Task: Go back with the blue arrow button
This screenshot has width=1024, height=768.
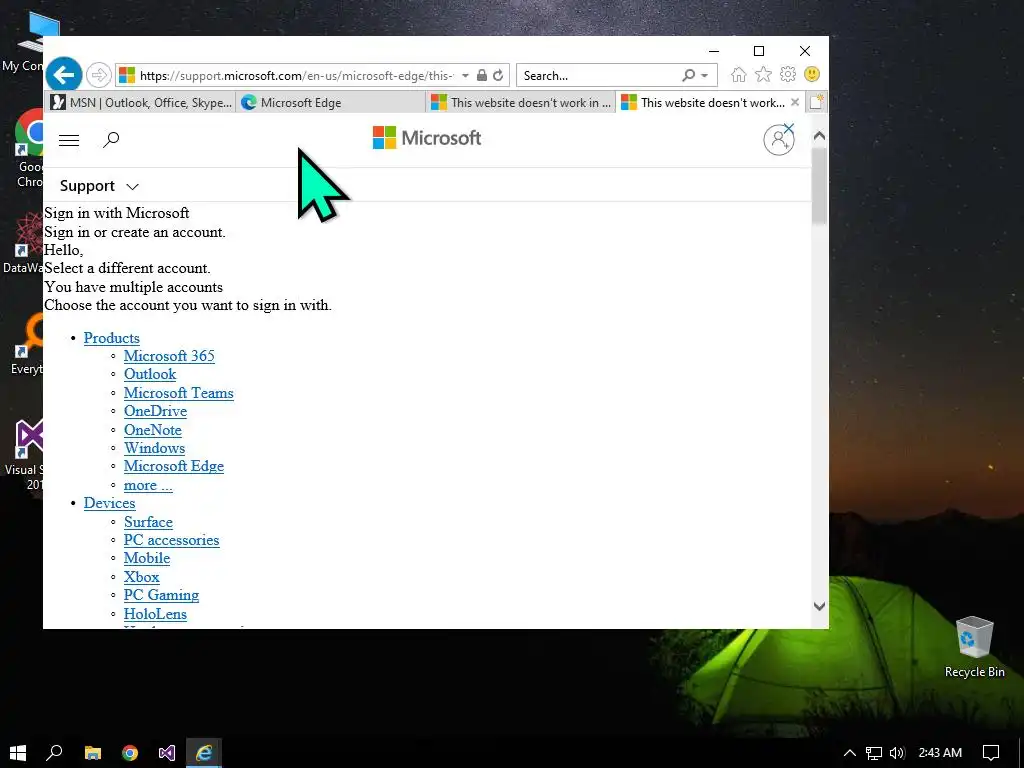Action: pos(64,75)
